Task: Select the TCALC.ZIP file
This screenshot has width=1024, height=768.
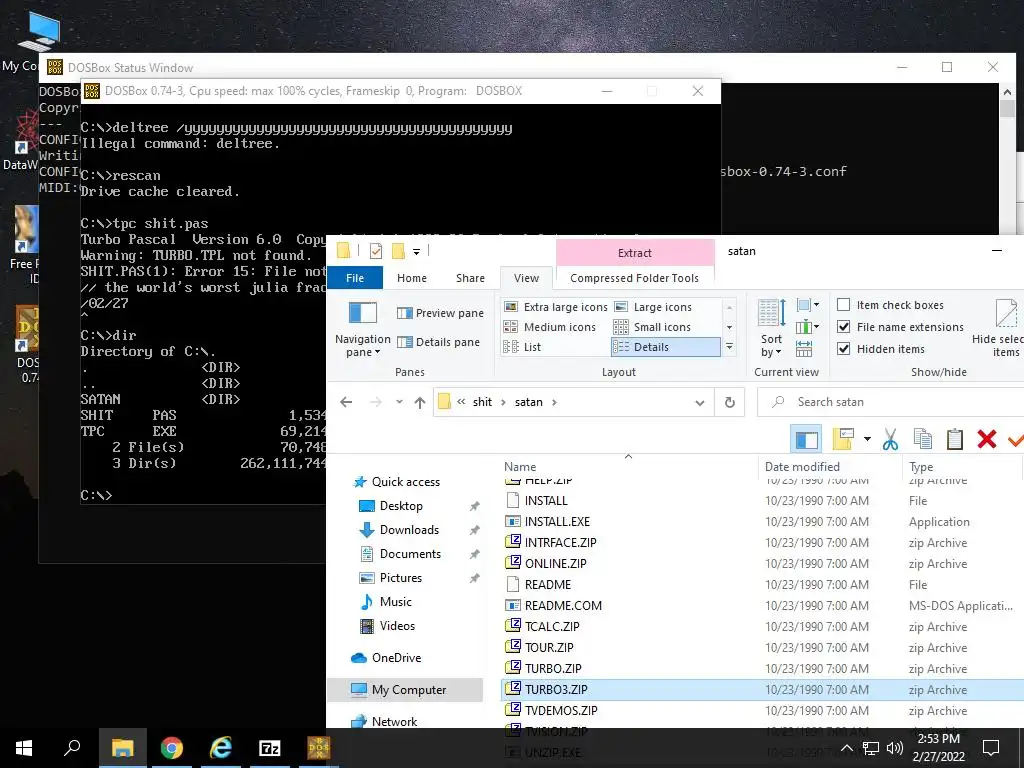Action: pos(552,626)
